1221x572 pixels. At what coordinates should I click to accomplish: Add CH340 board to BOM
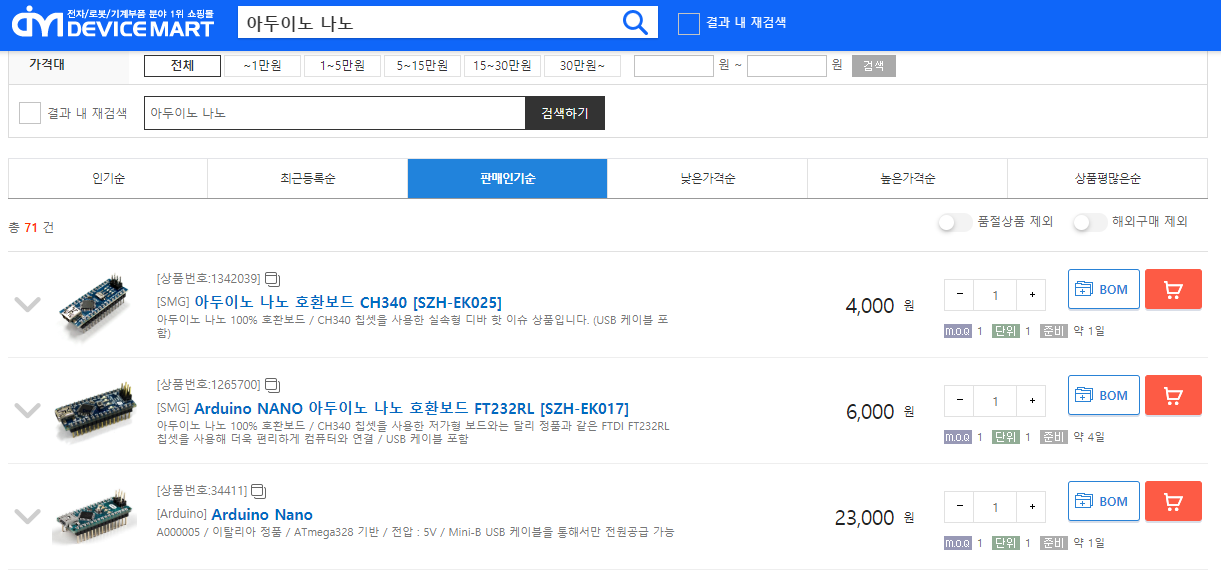pyautogui.click(x=1103, y=289)
